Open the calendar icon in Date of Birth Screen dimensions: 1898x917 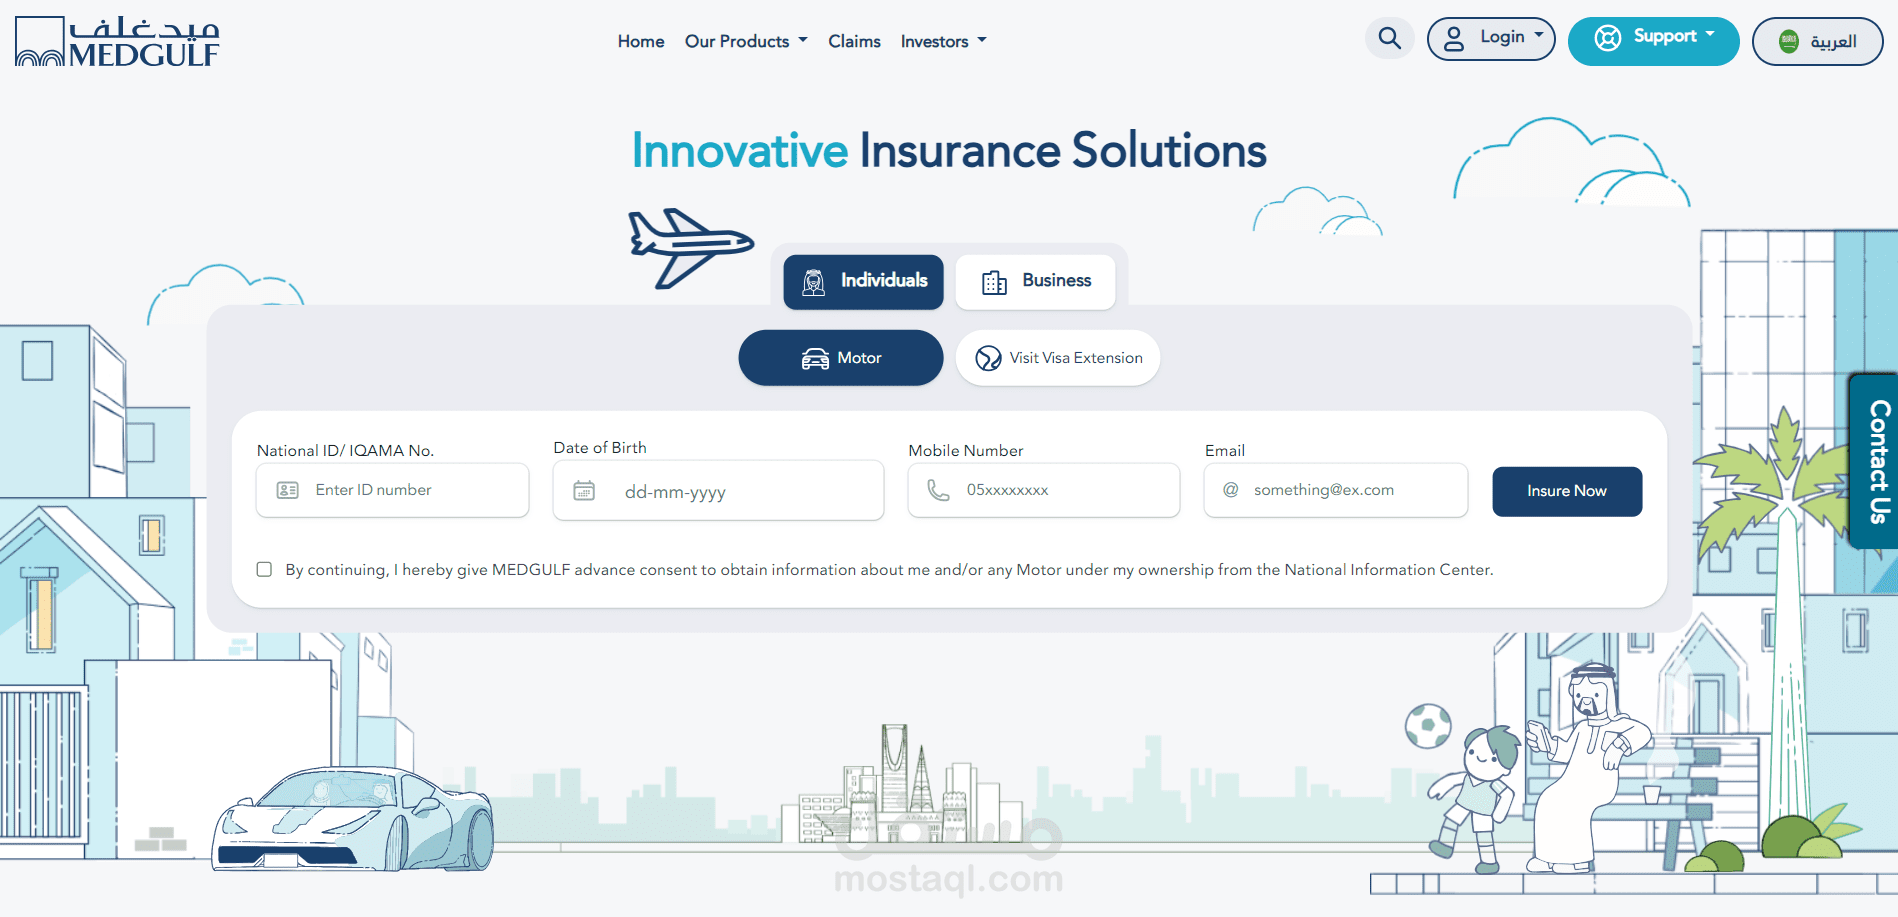pyautogui.click(x=584, y=491)
